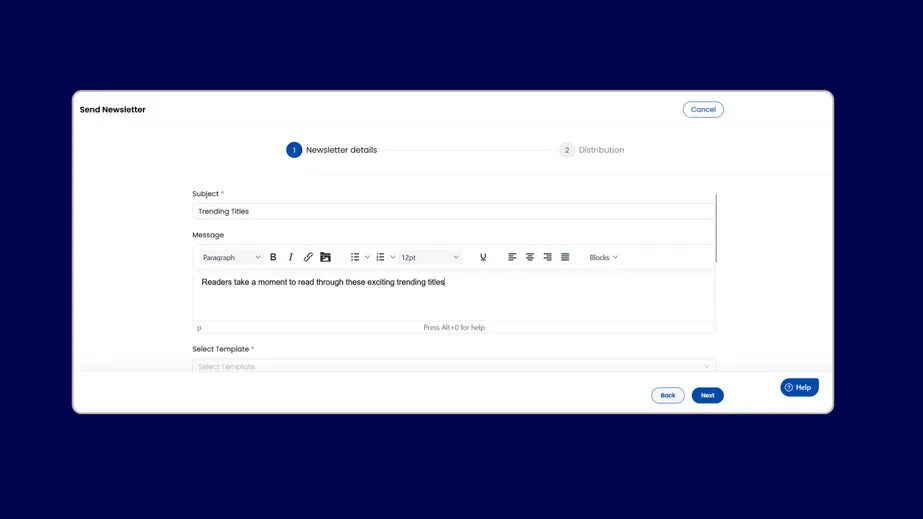Align message text to the right

click(547, 257)
